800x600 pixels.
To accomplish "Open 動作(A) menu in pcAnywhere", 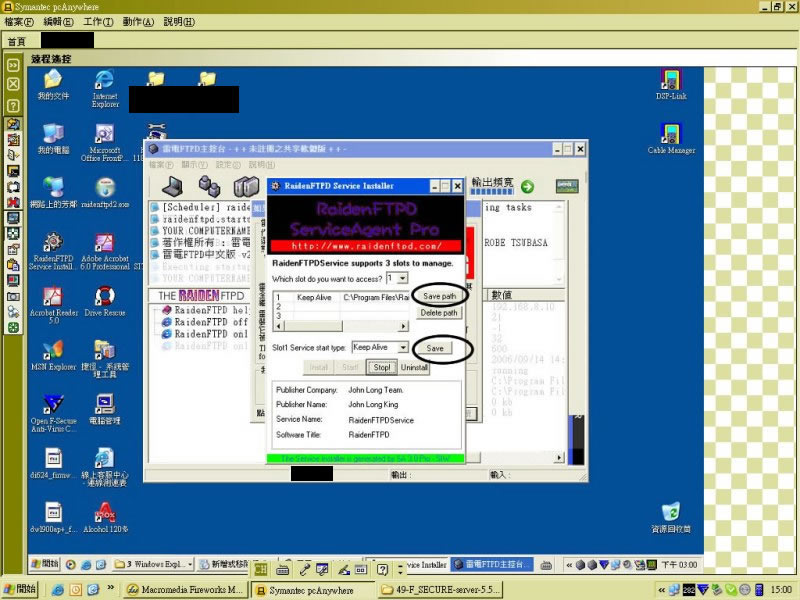I will point(138,21).
